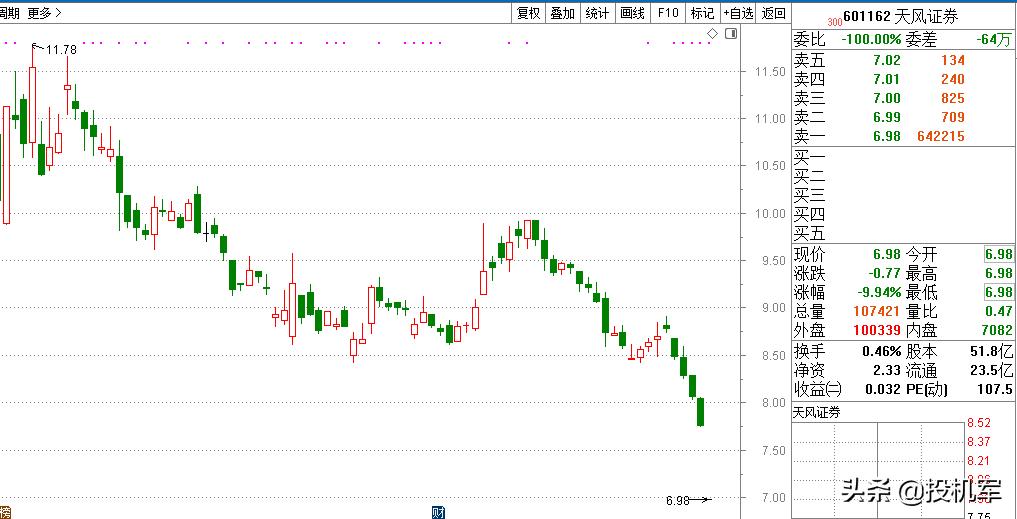
Task: Click the 股本 51.8亿 value
Action: click(994, 352)
